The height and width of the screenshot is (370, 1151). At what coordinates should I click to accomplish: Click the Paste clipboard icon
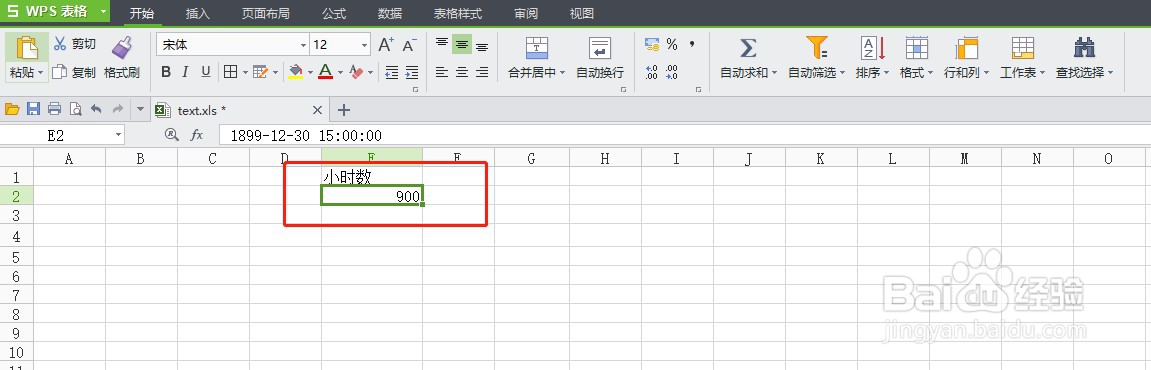point(26,48)
